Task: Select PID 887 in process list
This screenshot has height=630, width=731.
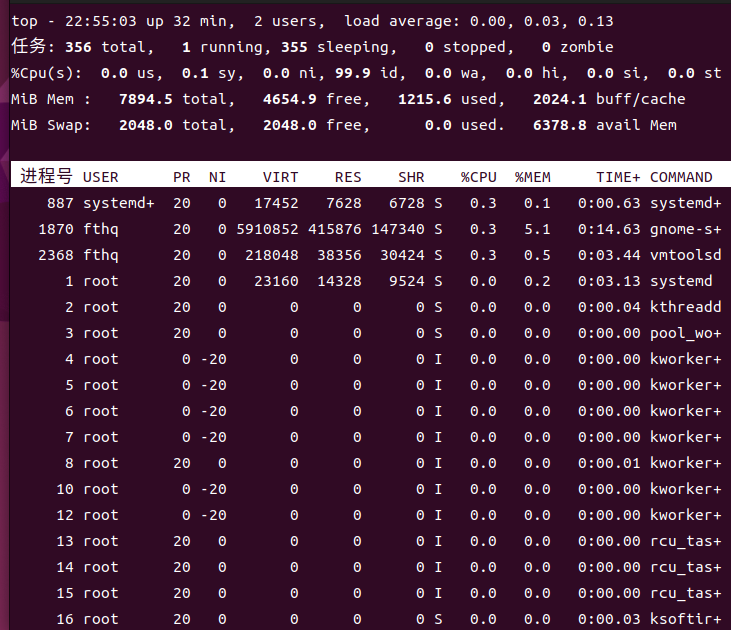Action: tap(60, 203)
